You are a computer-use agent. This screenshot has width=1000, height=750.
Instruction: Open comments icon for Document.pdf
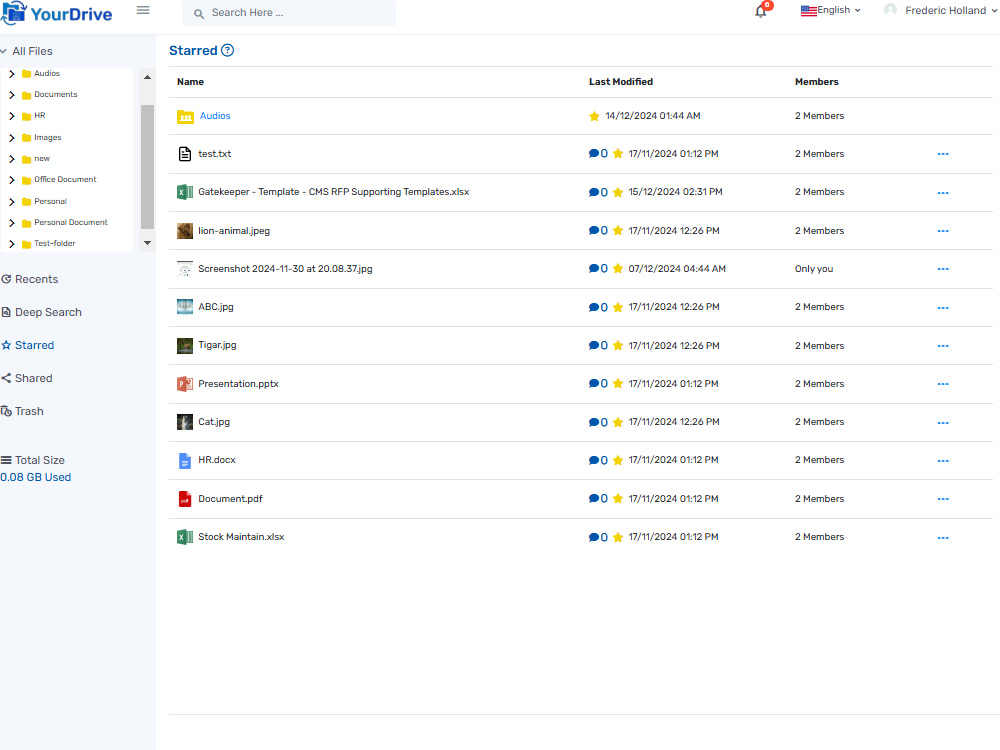coord(598,499)
